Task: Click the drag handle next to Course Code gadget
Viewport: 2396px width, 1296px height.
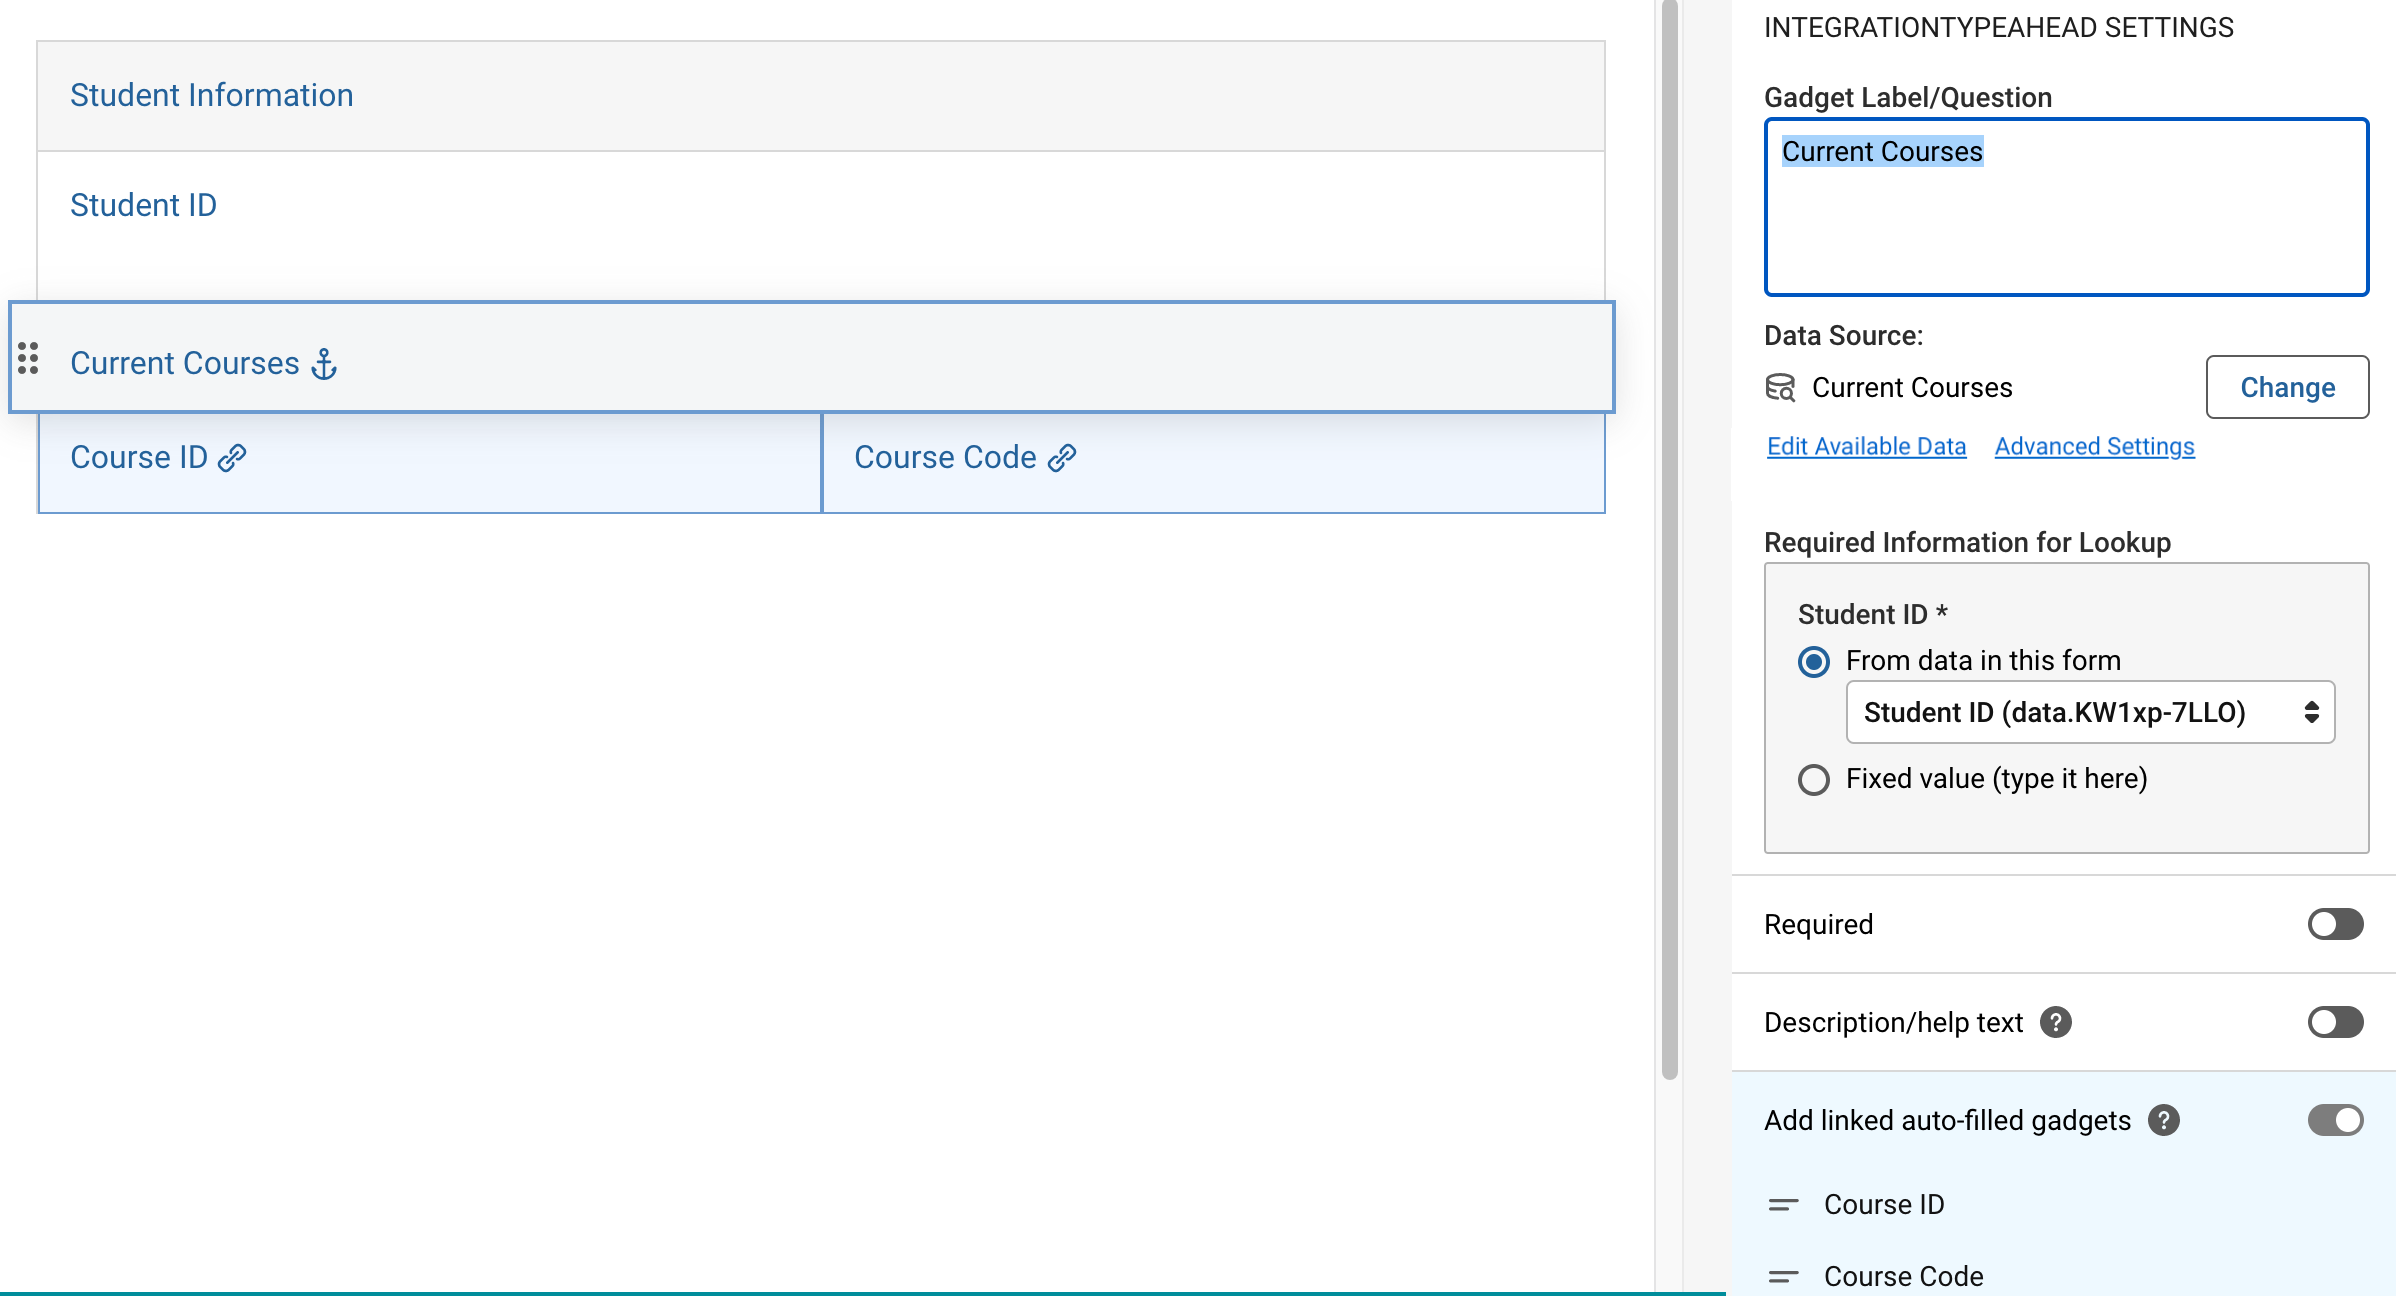Action: click(1783, 1277)
